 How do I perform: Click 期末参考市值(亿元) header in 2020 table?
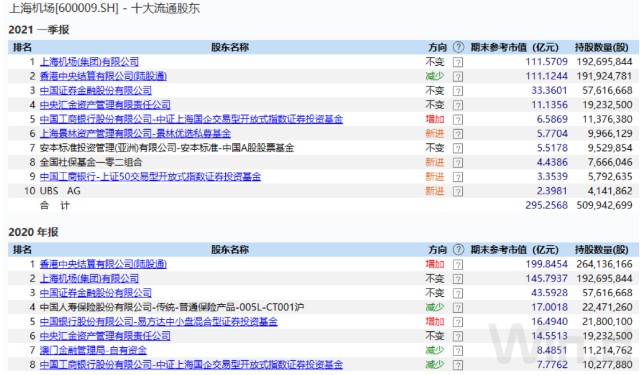point(514,249)
